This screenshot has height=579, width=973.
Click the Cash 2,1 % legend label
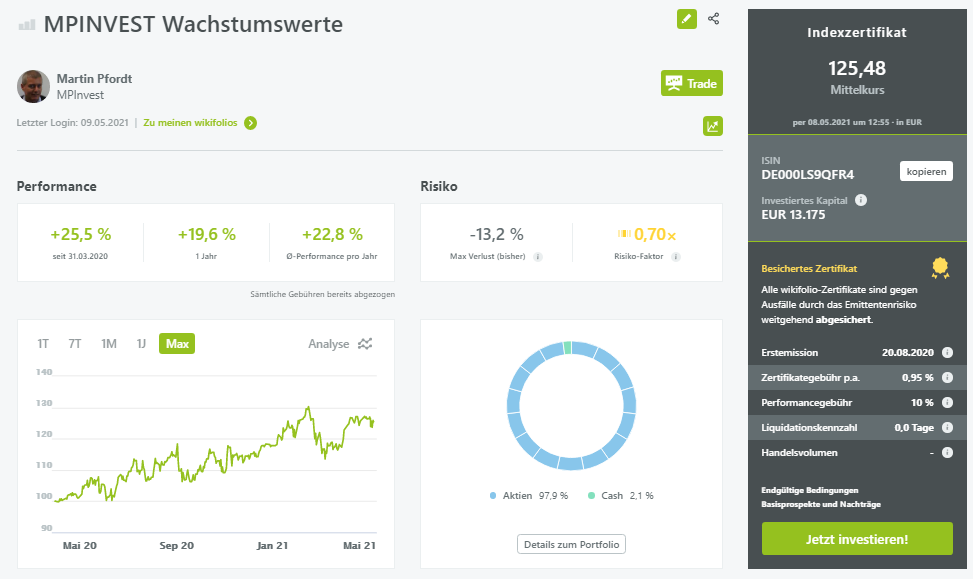(x=627, y=496)
